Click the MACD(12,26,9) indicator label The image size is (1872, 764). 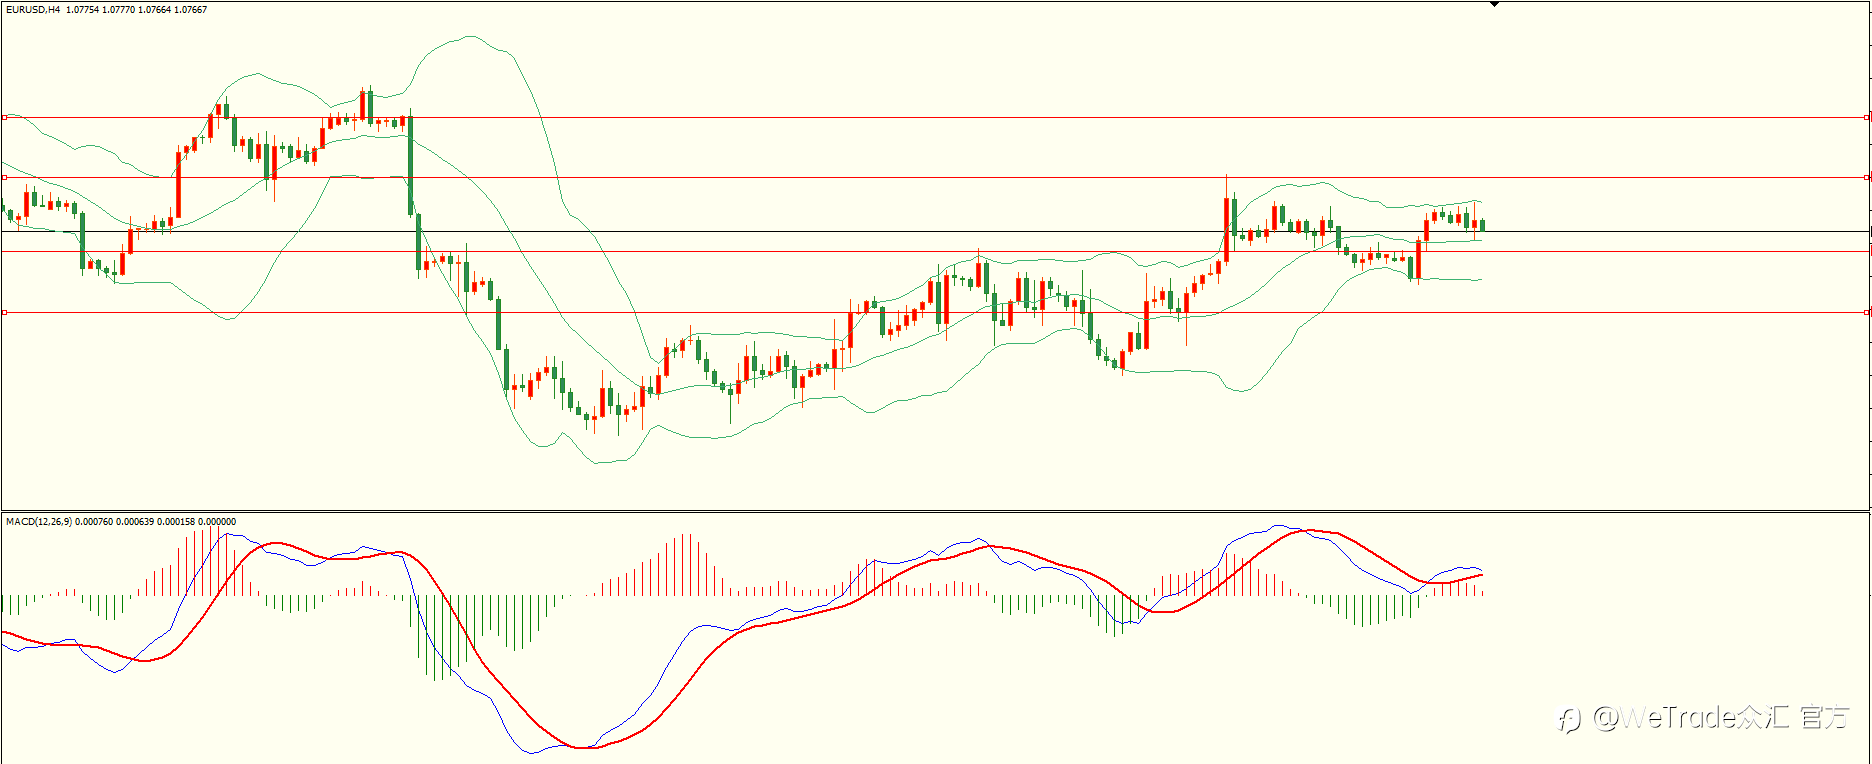tap(39, 522)
